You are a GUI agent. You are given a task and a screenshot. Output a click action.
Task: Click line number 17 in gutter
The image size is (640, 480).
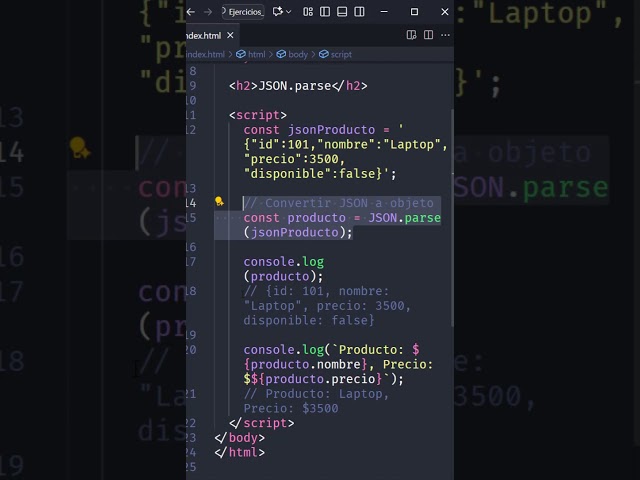click(x=191, y=262)
